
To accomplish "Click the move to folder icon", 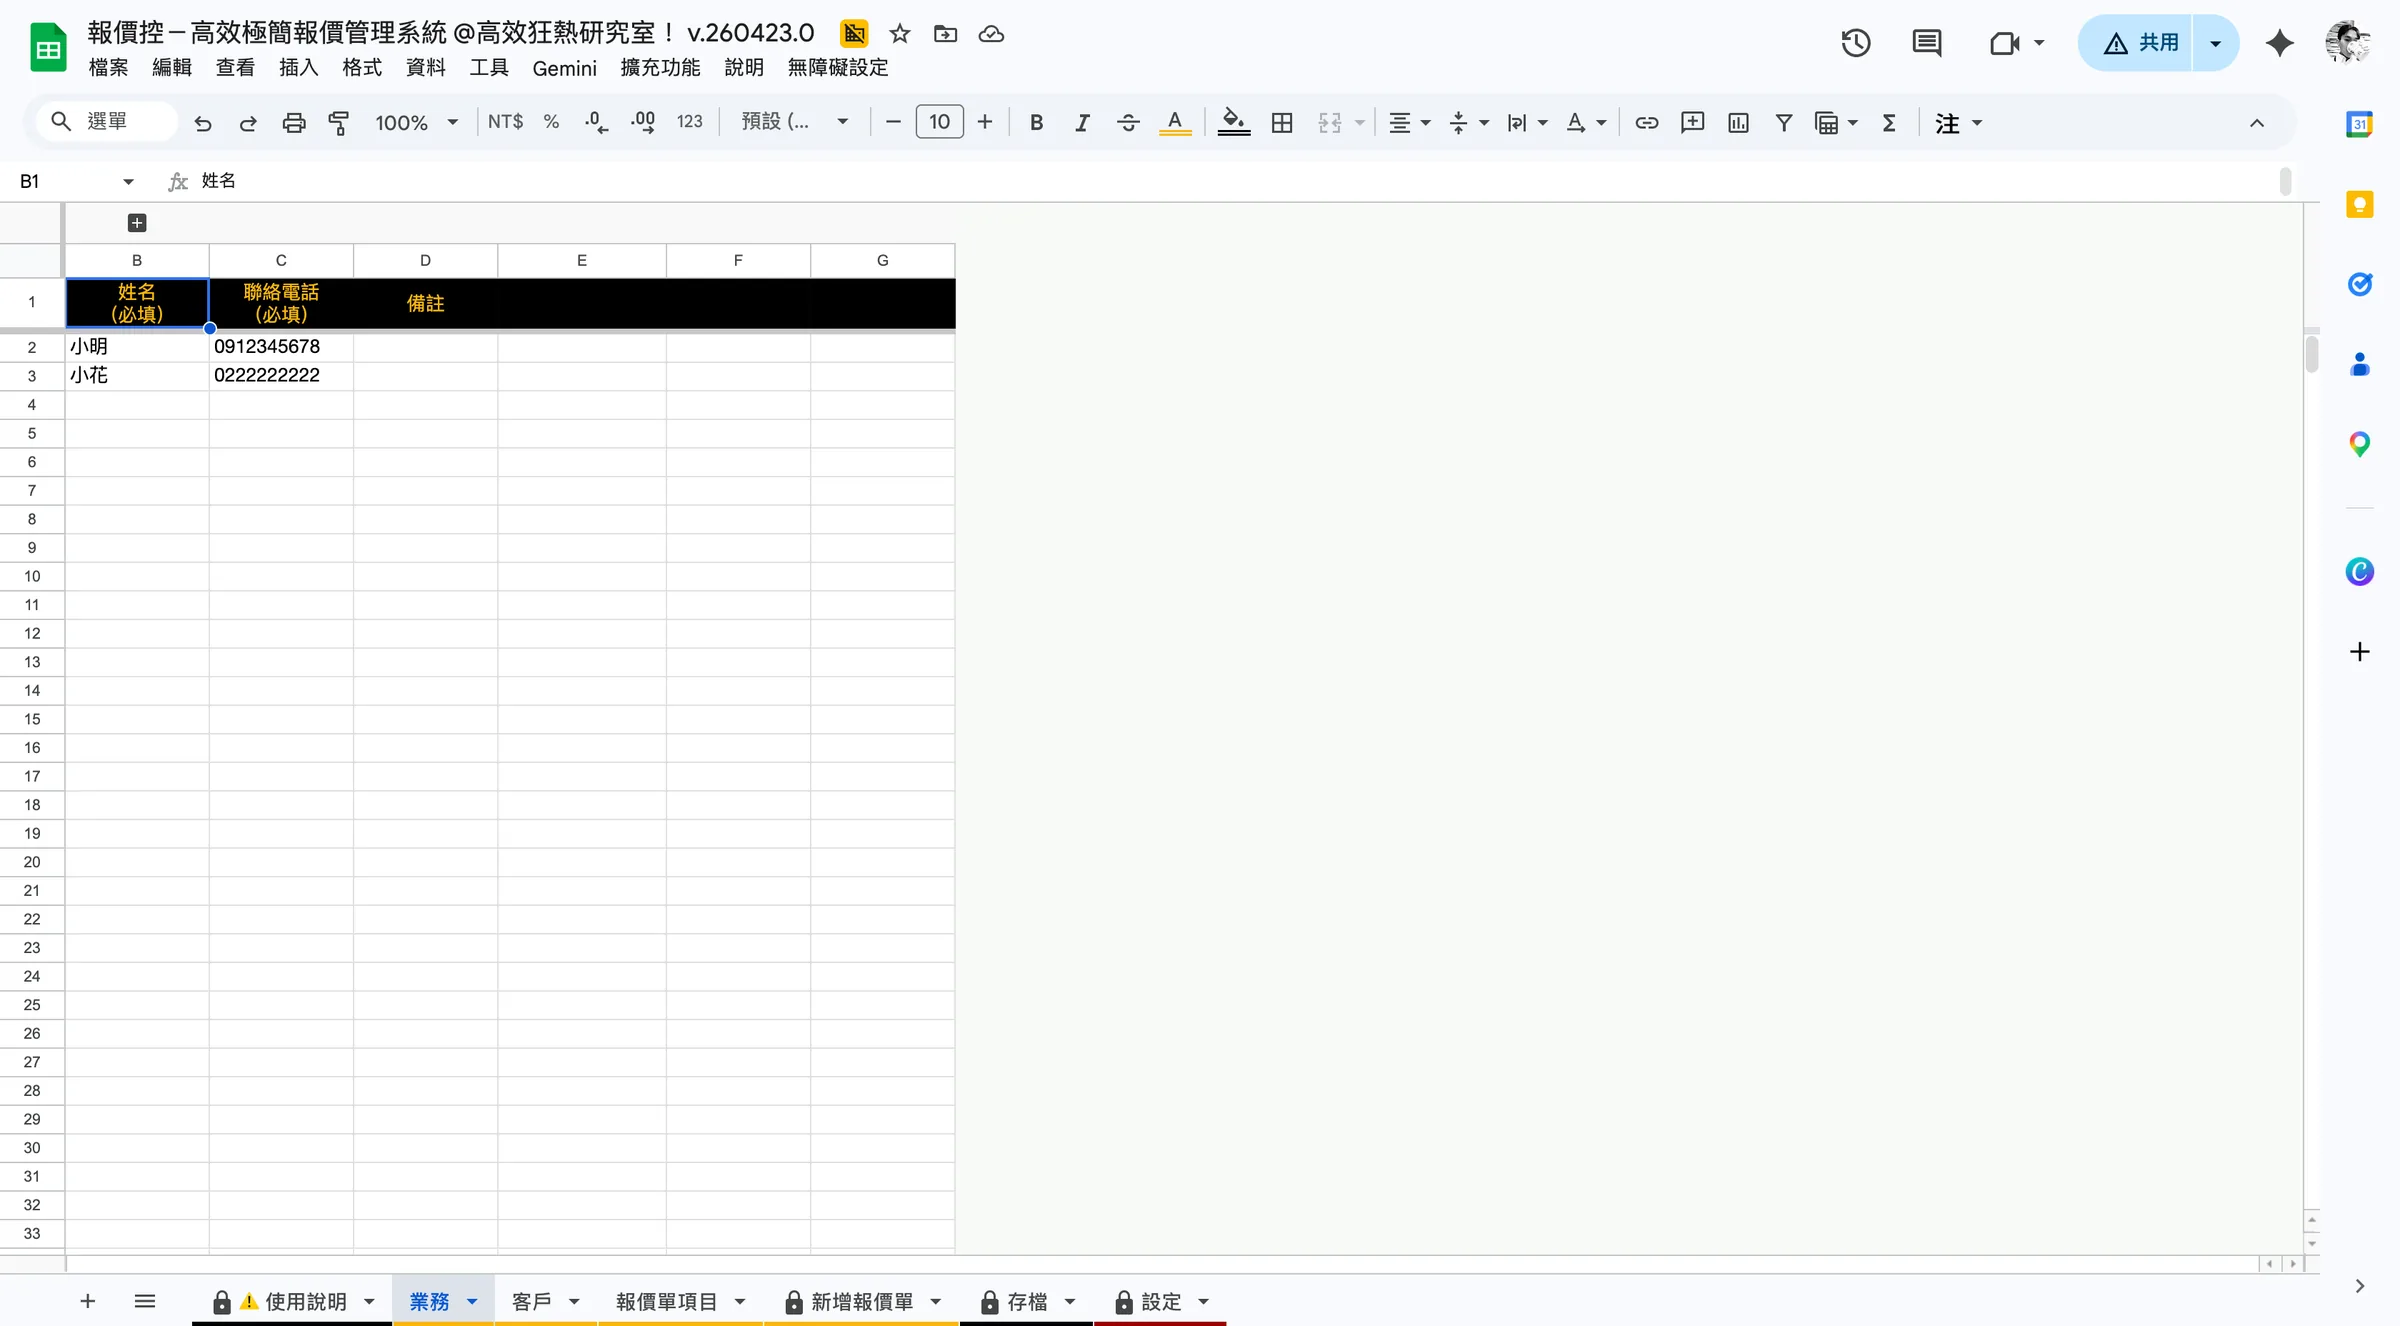I will point(945,34).
